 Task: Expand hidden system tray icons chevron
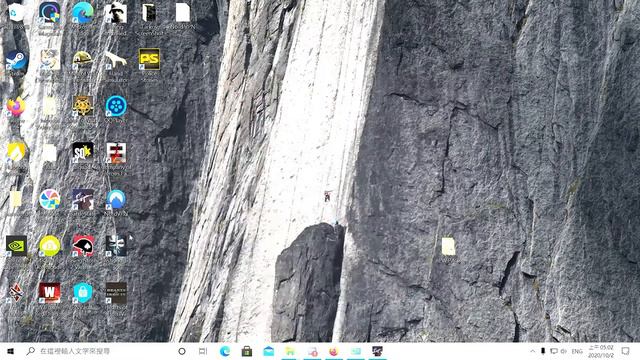click(532, 351)
